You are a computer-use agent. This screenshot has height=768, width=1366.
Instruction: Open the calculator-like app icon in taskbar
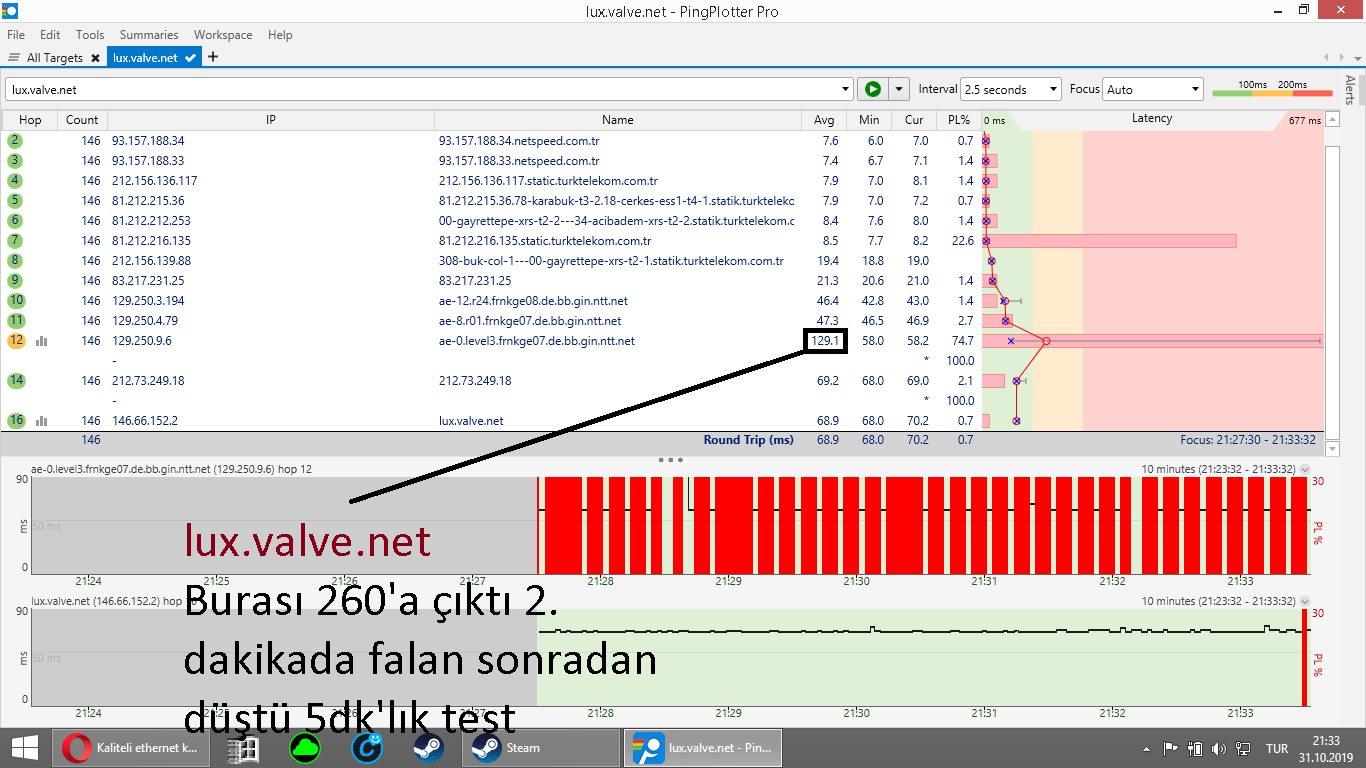click(x=242, y=747)
